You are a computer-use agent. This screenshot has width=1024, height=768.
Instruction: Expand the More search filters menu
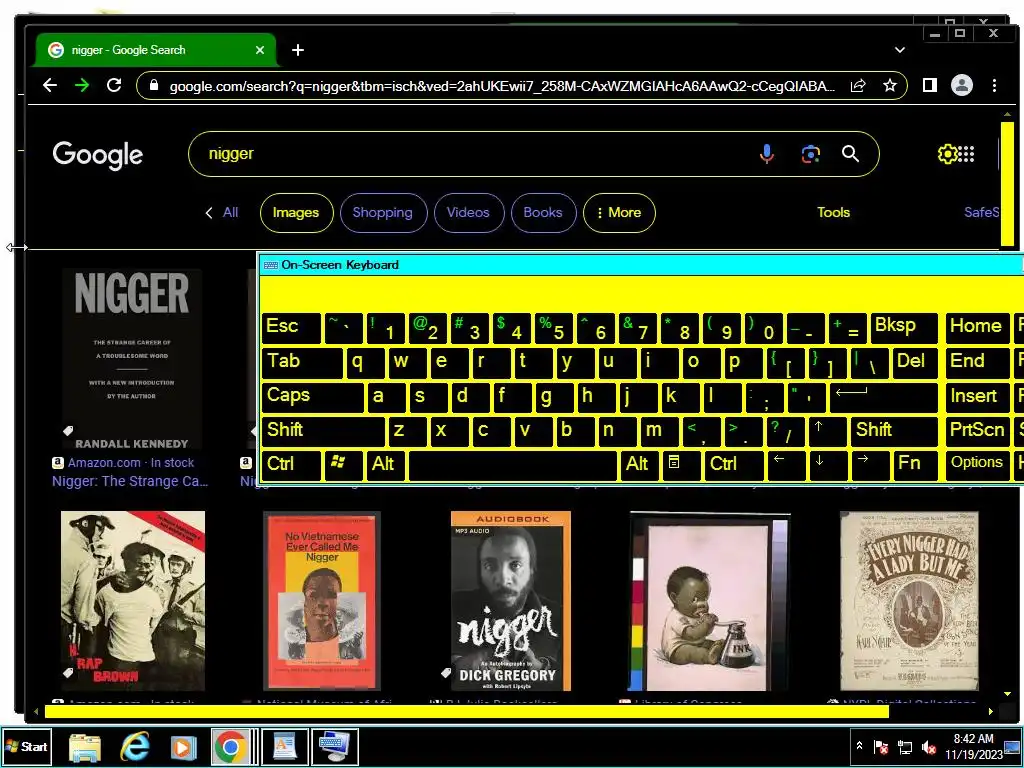[x=619, y=213]
